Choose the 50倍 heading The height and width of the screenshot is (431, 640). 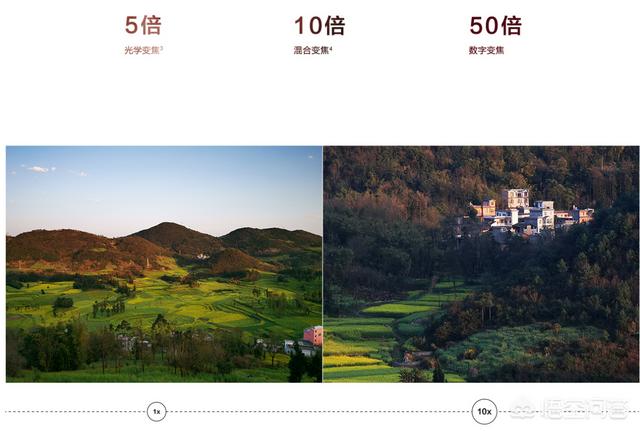[496, 25]
